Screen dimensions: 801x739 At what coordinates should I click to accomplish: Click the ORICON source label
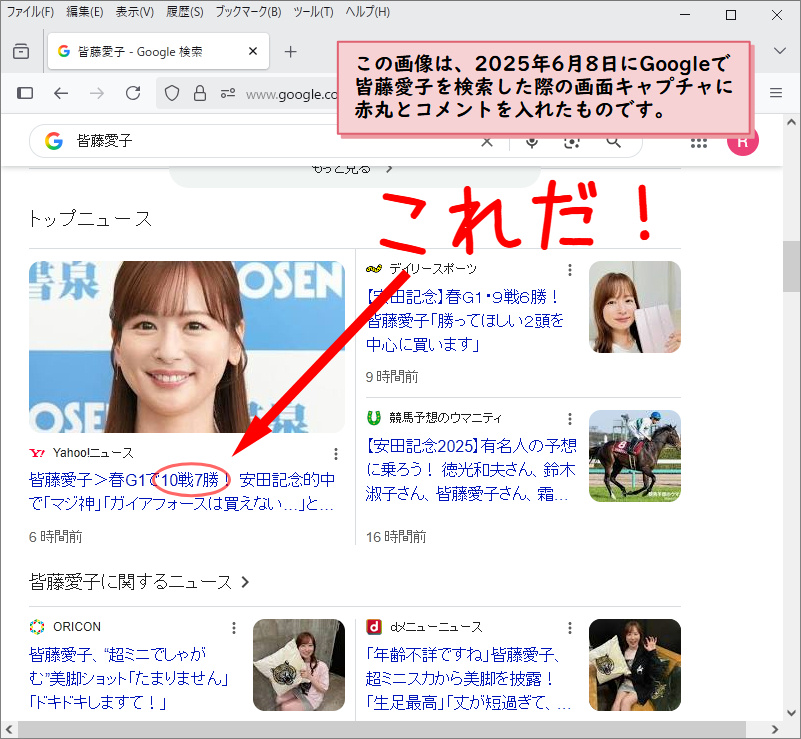tap(77, 627)
